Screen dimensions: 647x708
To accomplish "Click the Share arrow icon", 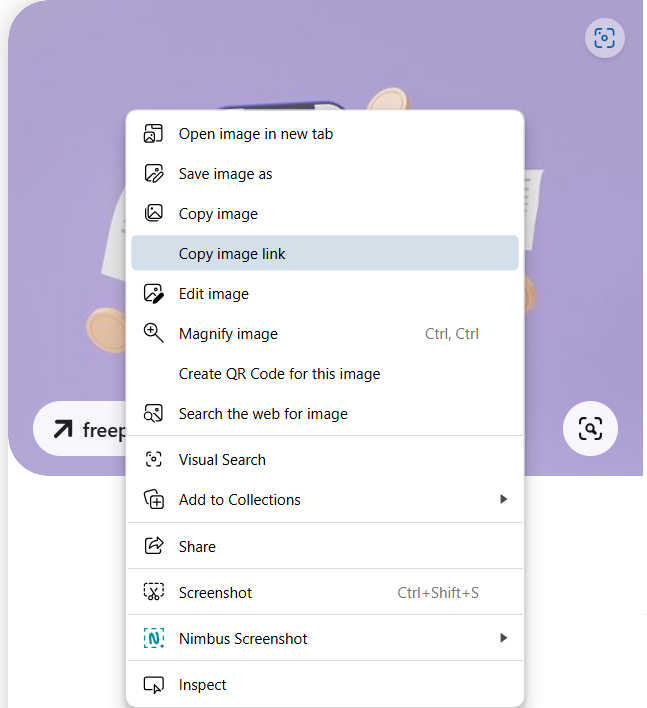I will (153, 546).
